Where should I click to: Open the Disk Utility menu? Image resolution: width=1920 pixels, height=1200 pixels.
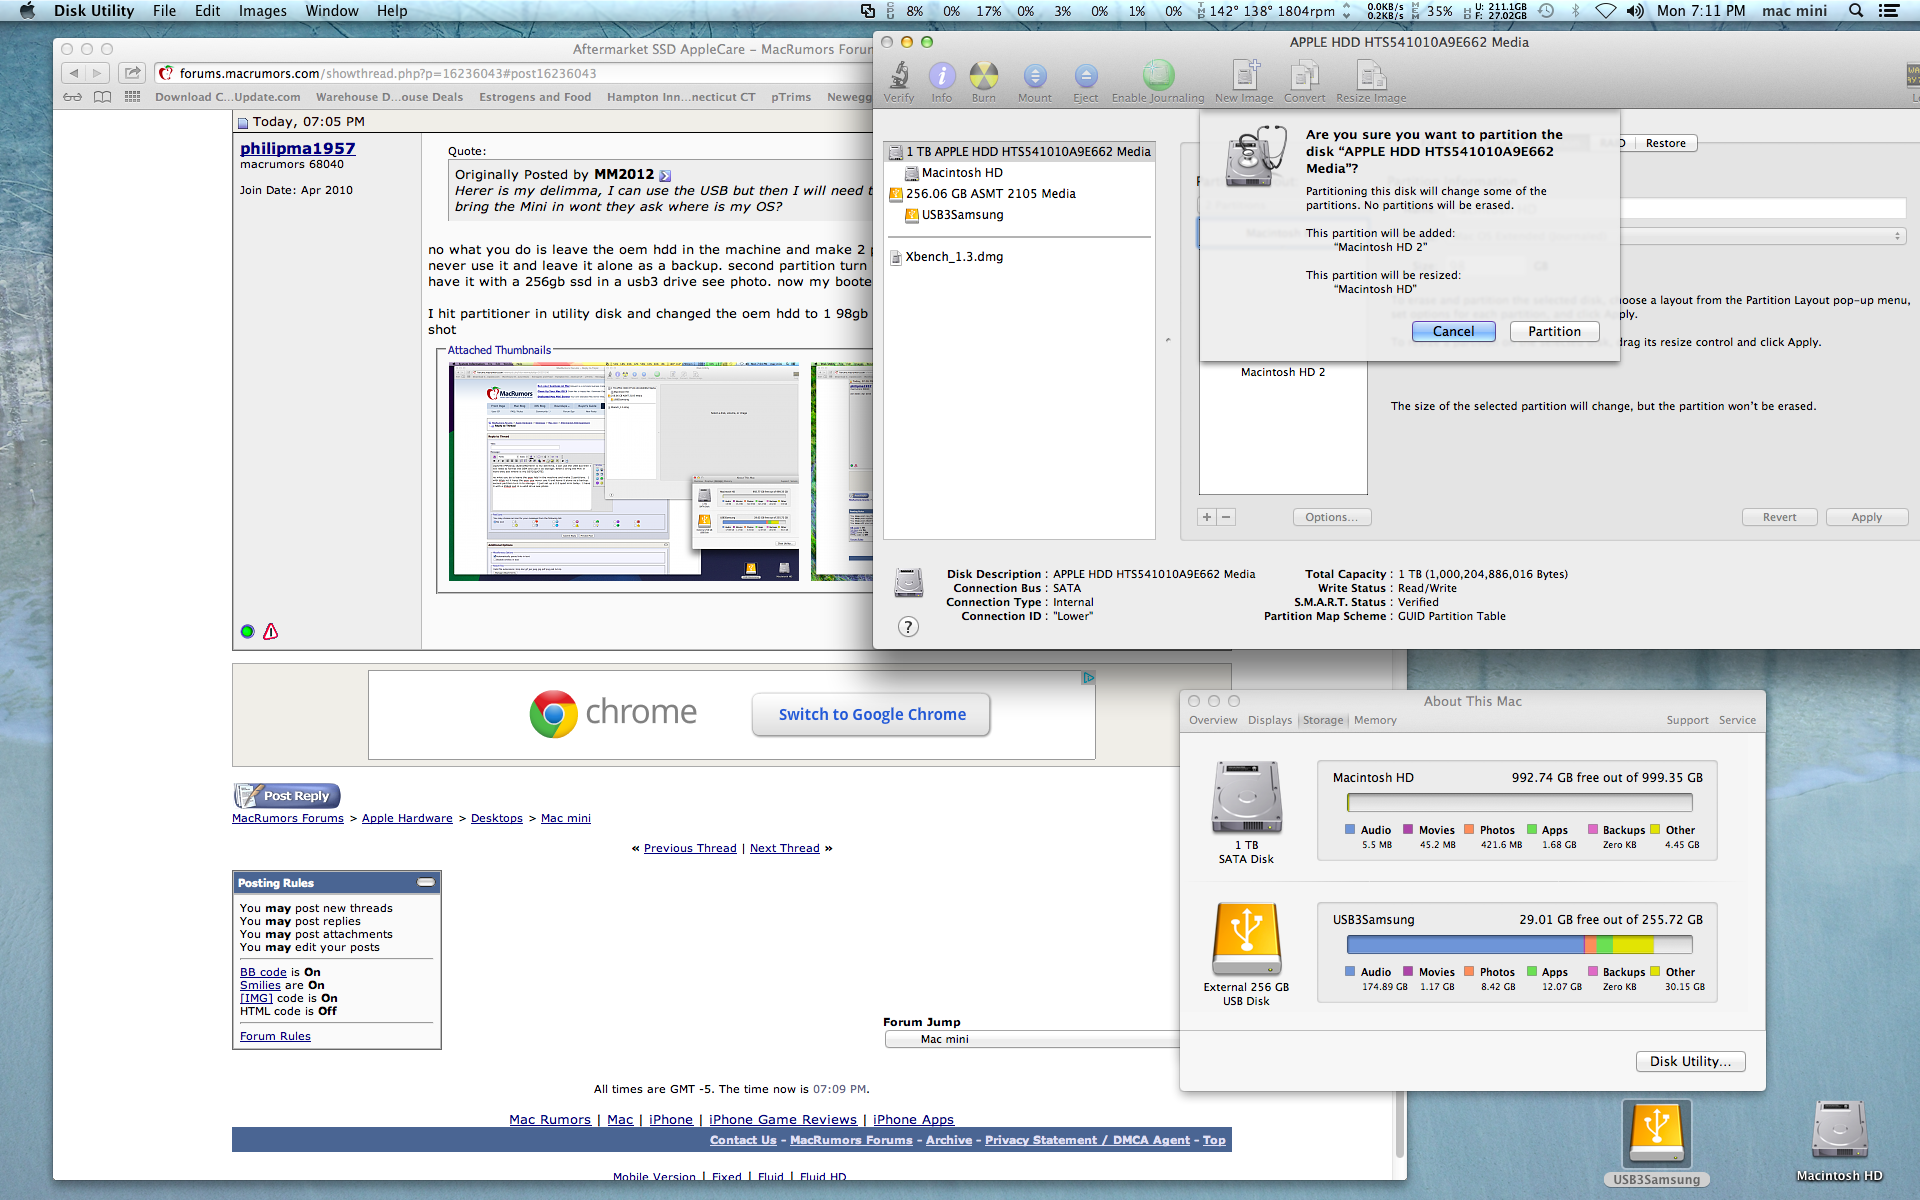[x=94, y=11]
